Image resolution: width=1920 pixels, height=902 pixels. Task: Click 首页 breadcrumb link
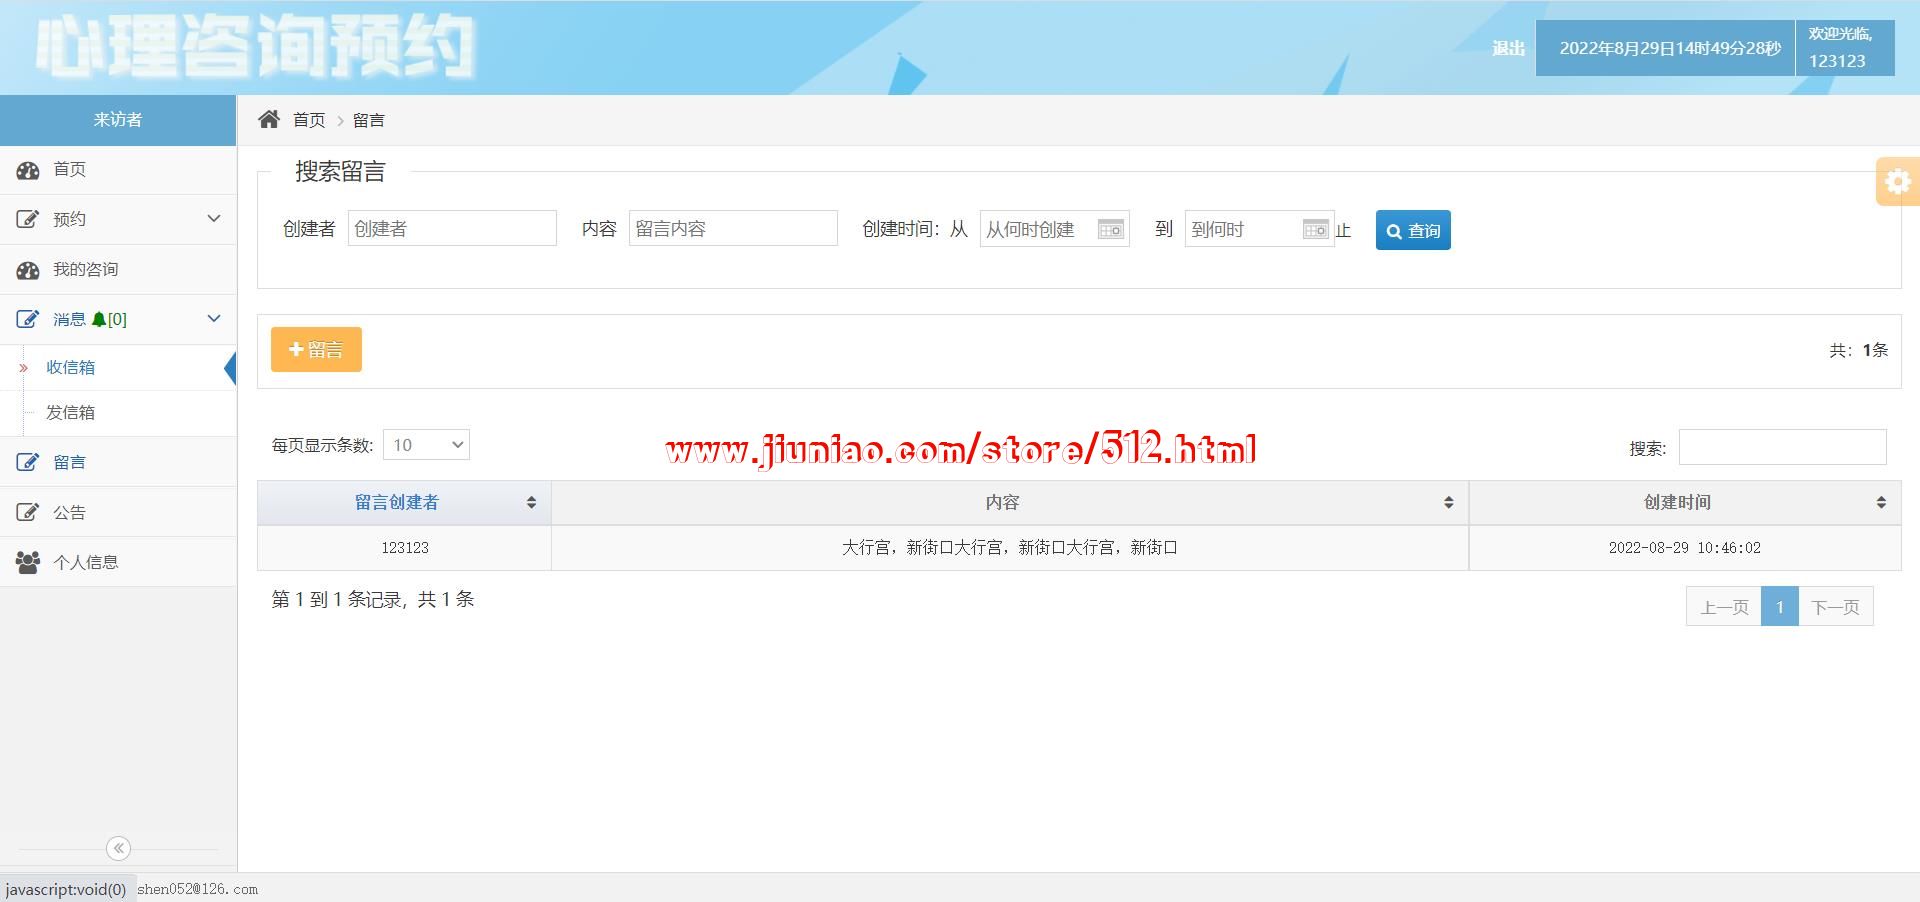[309, 120]
